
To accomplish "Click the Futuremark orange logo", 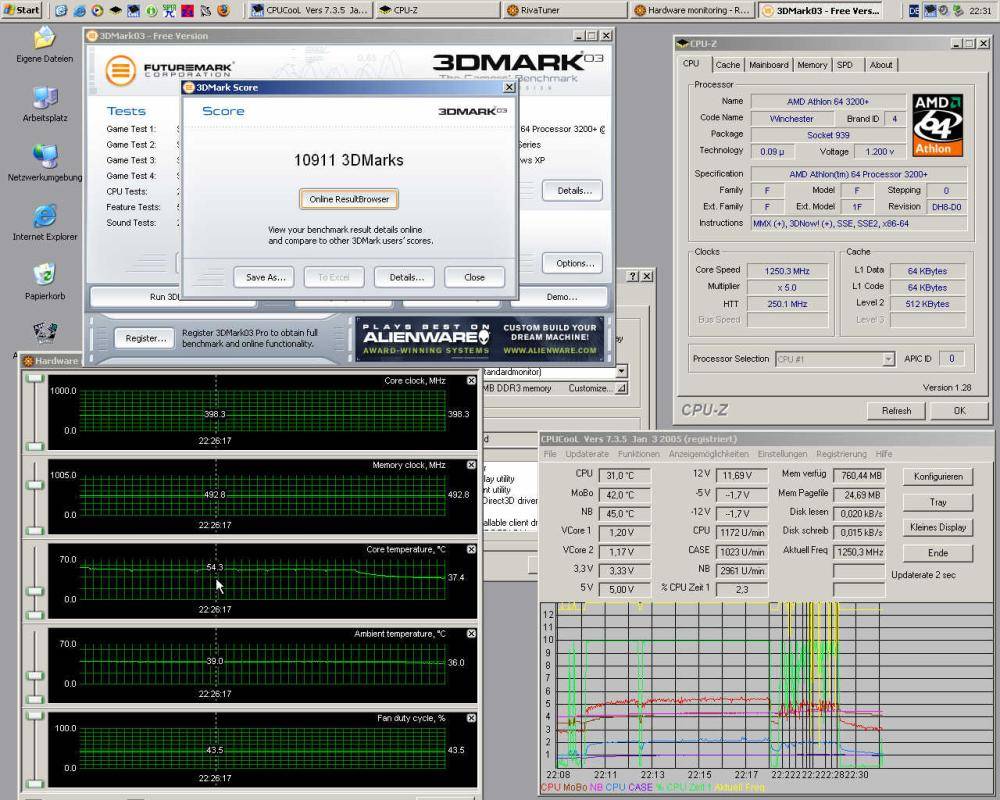I will pos(121,70).
